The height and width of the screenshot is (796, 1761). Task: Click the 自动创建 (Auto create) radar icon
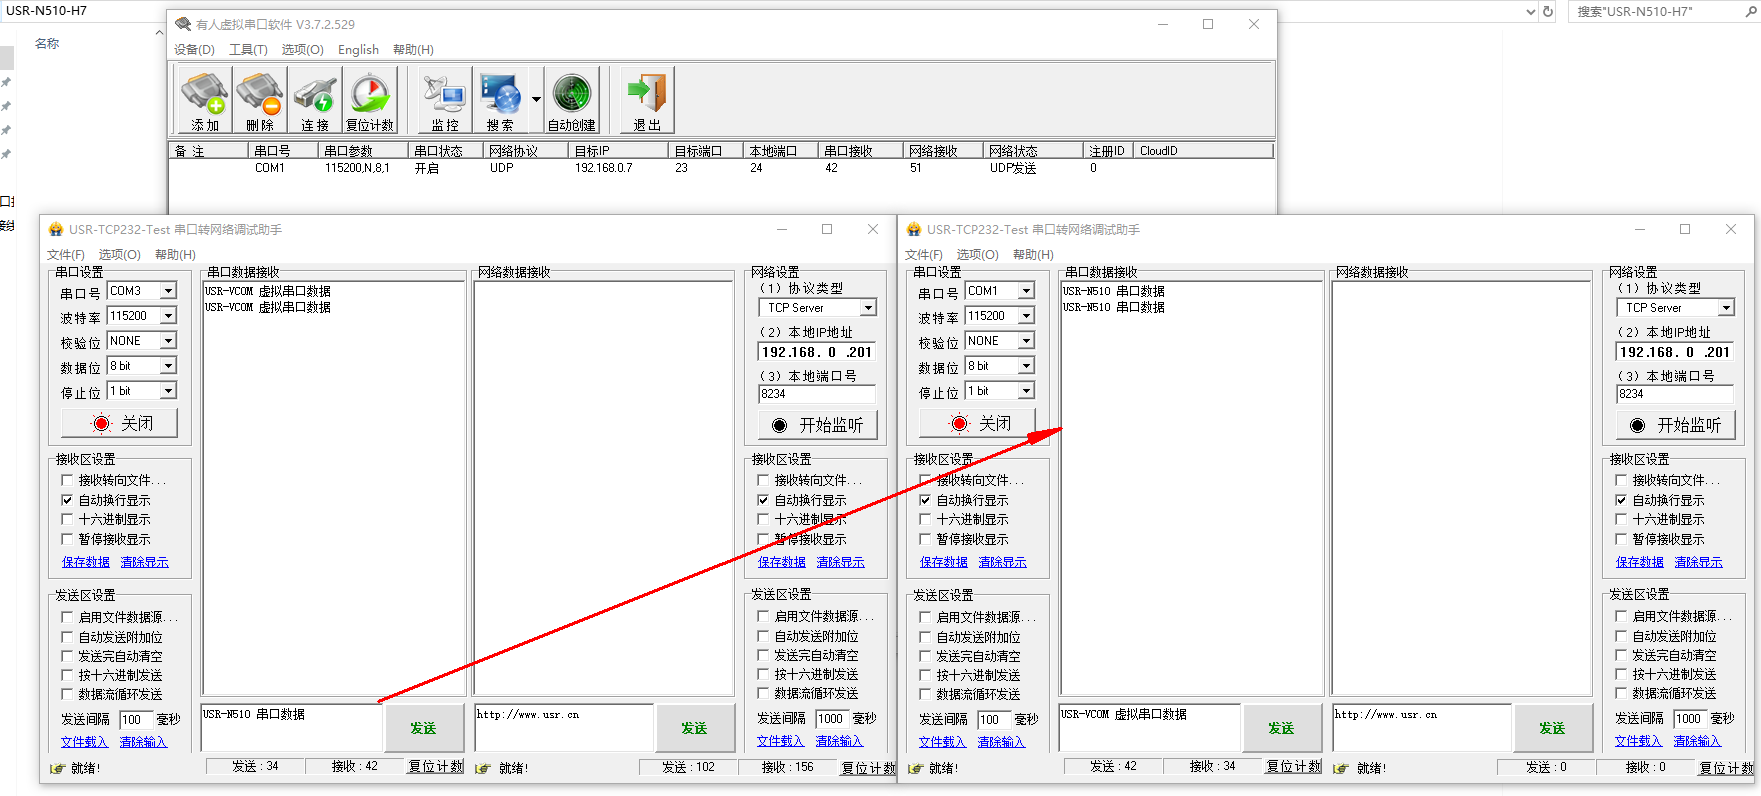[x=571, y=100]
